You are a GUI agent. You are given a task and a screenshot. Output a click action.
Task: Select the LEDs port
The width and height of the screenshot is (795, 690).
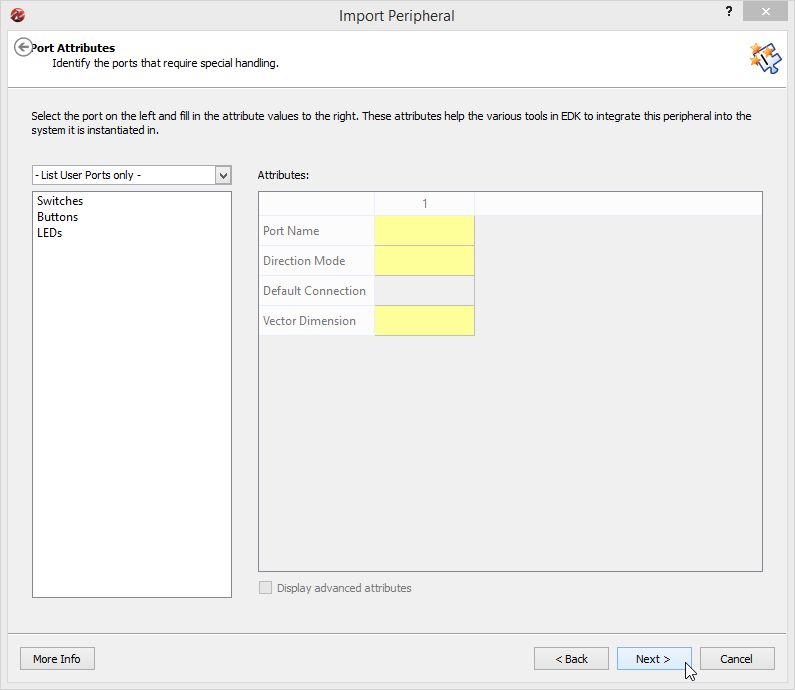49,233
